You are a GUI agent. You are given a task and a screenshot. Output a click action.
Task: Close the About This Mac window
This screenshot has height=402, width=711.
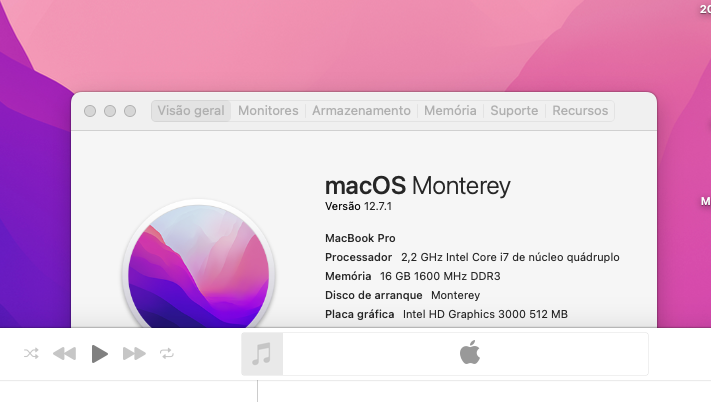point(90,111)
